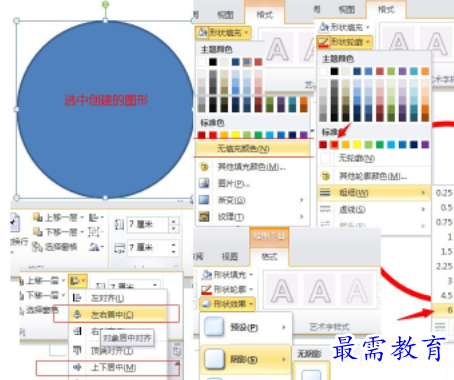Open highlighted 形状效果 shape effects dropdown

pyautogui.click(x=227, y=304)
